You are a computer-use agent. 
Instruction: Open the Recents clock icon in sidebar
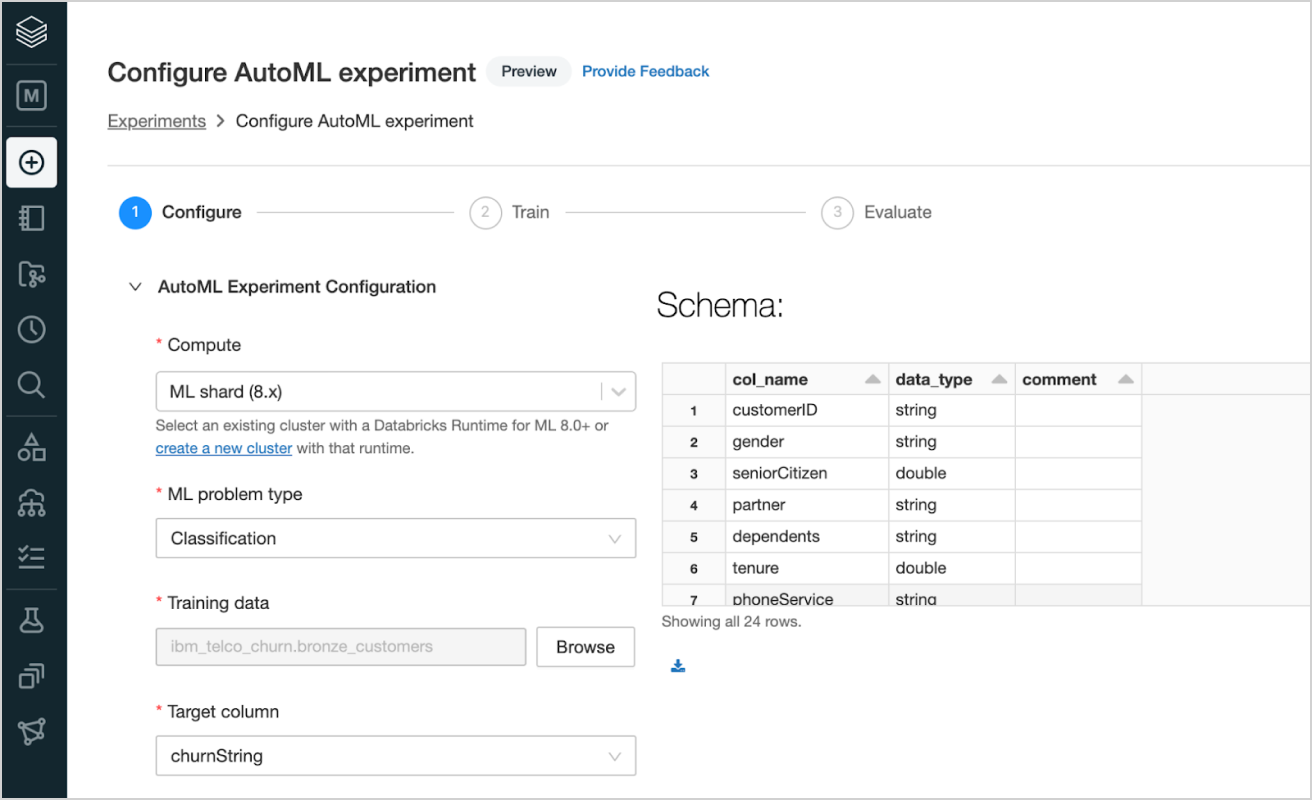click(32, 330)
